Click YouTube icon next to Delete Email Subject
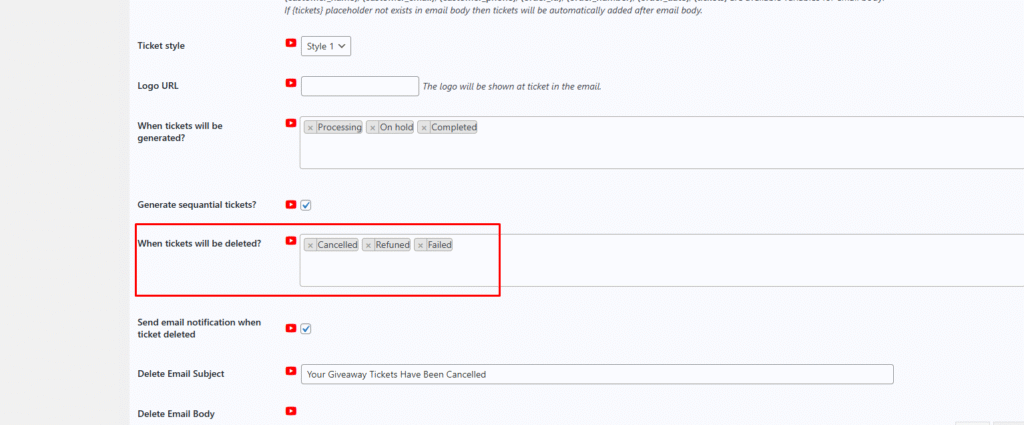Viewport: 1024px width, 425px height. tap(291, 373)
